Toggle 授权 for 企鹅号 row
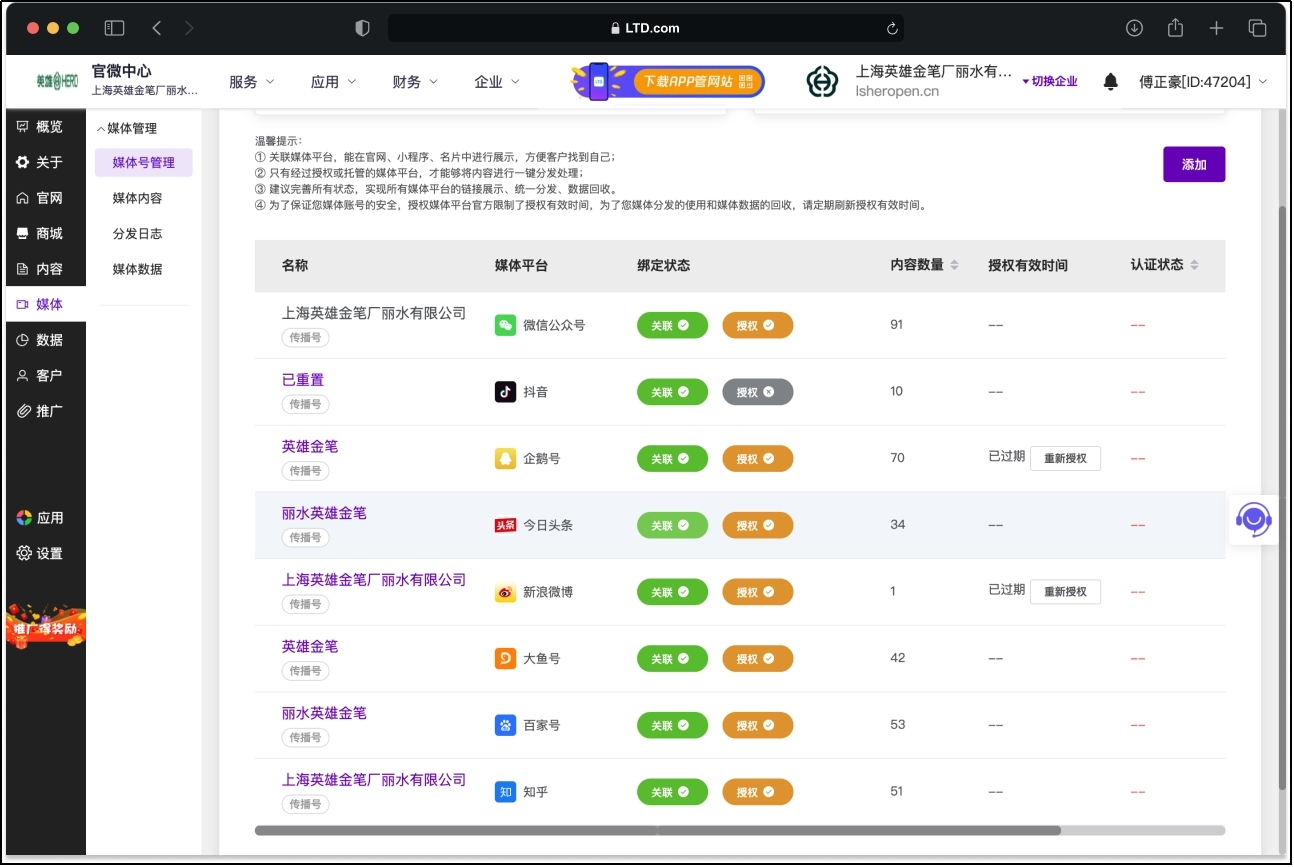 (757, 458)
